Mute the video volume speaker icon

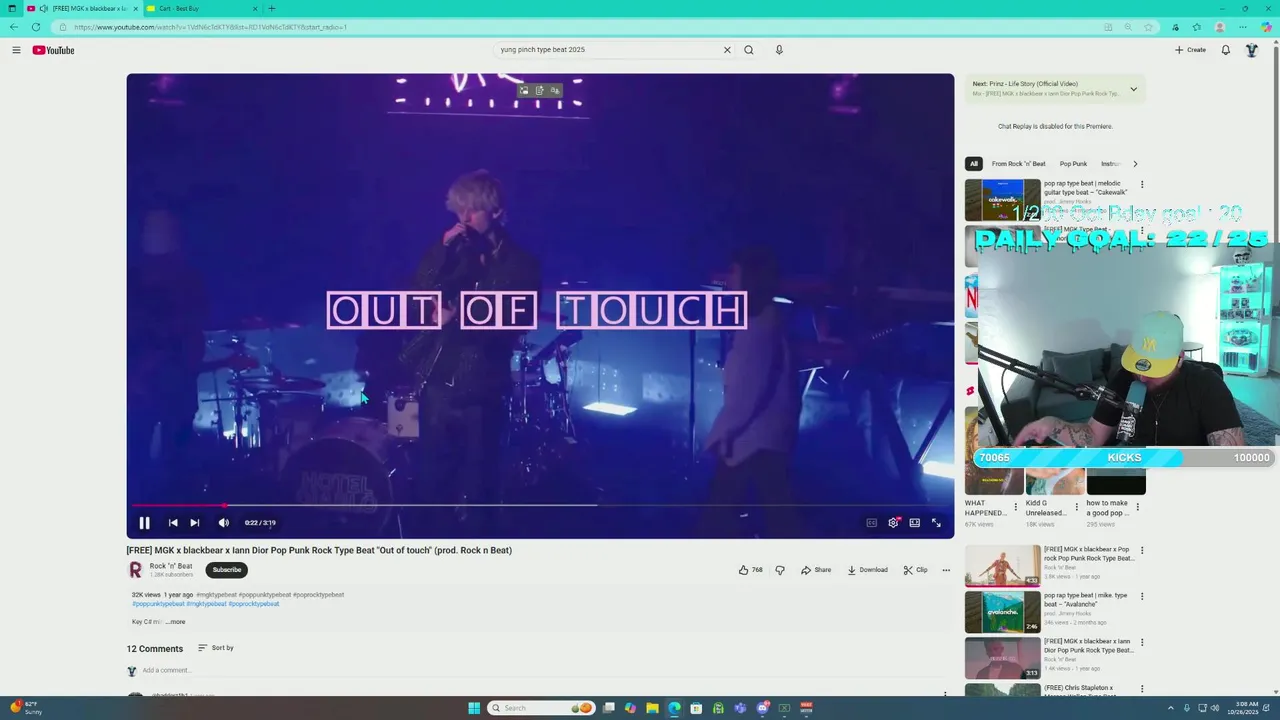[224, 523]
